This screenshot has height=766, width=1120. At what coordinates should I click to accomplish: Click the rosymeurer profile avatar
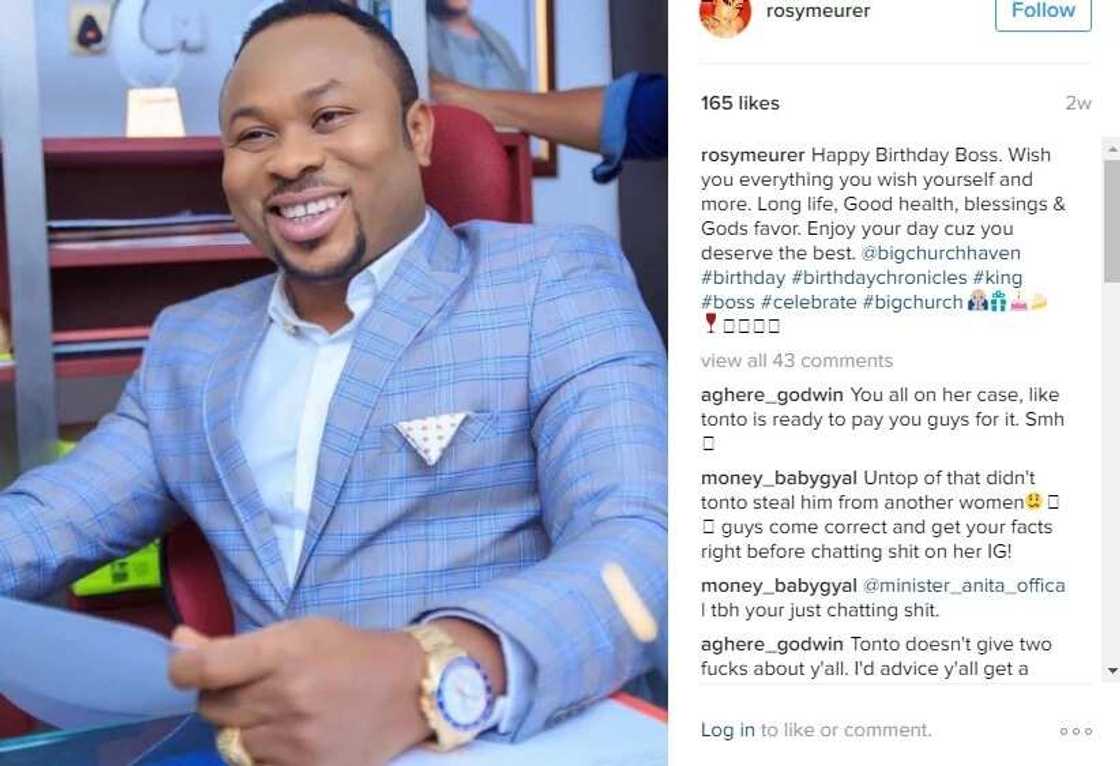[x=725, y=14]
